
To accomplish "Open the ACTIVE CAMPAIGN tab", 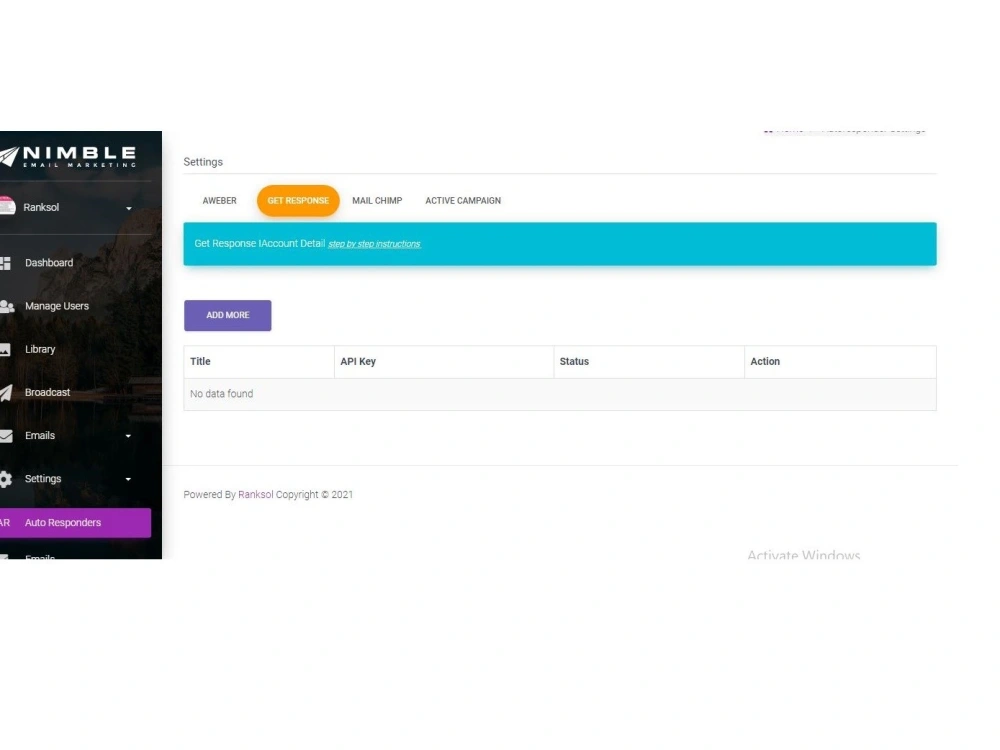I will click(463, 200).
